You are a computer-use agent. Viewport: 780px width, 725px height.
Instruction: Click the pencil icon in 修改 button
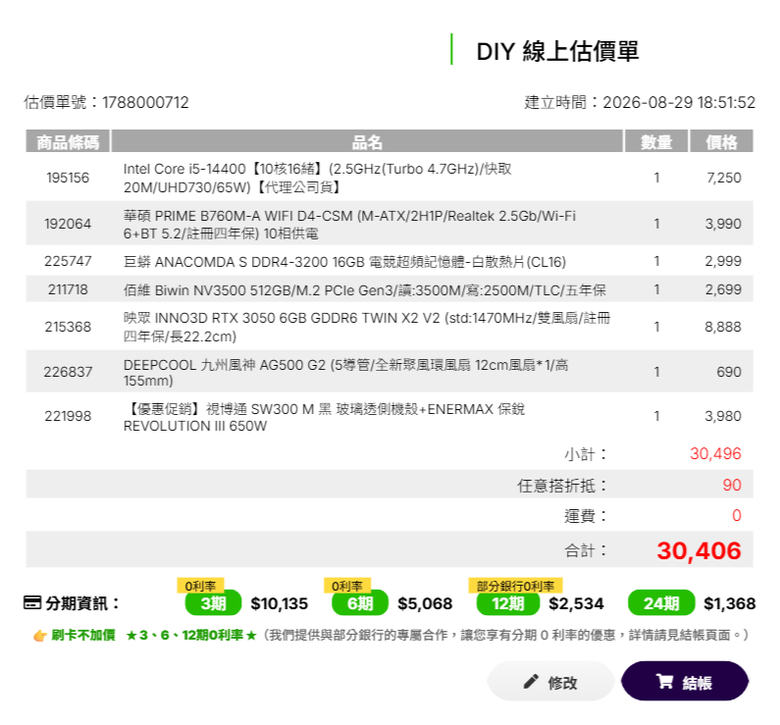[x=531, y=681]
